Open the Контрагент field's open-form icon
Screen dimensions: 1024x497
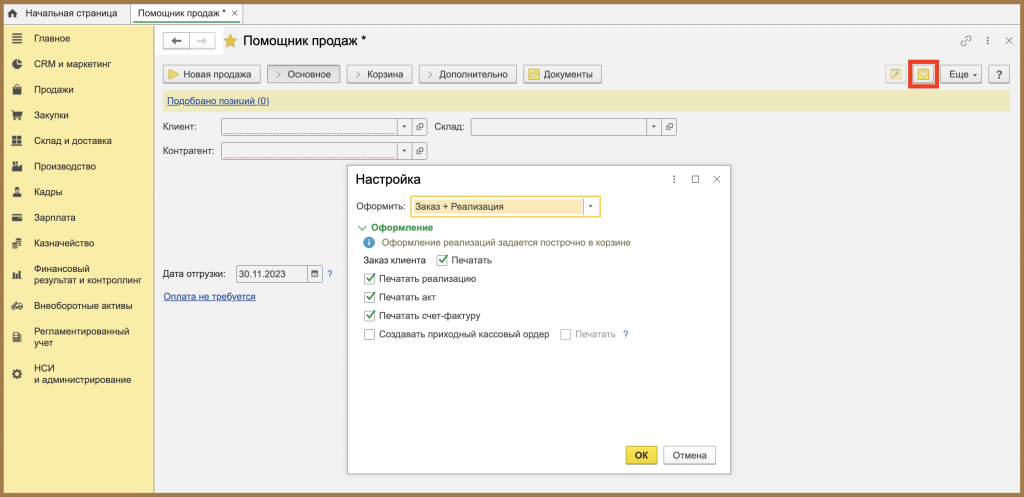(x=420, y=151)
